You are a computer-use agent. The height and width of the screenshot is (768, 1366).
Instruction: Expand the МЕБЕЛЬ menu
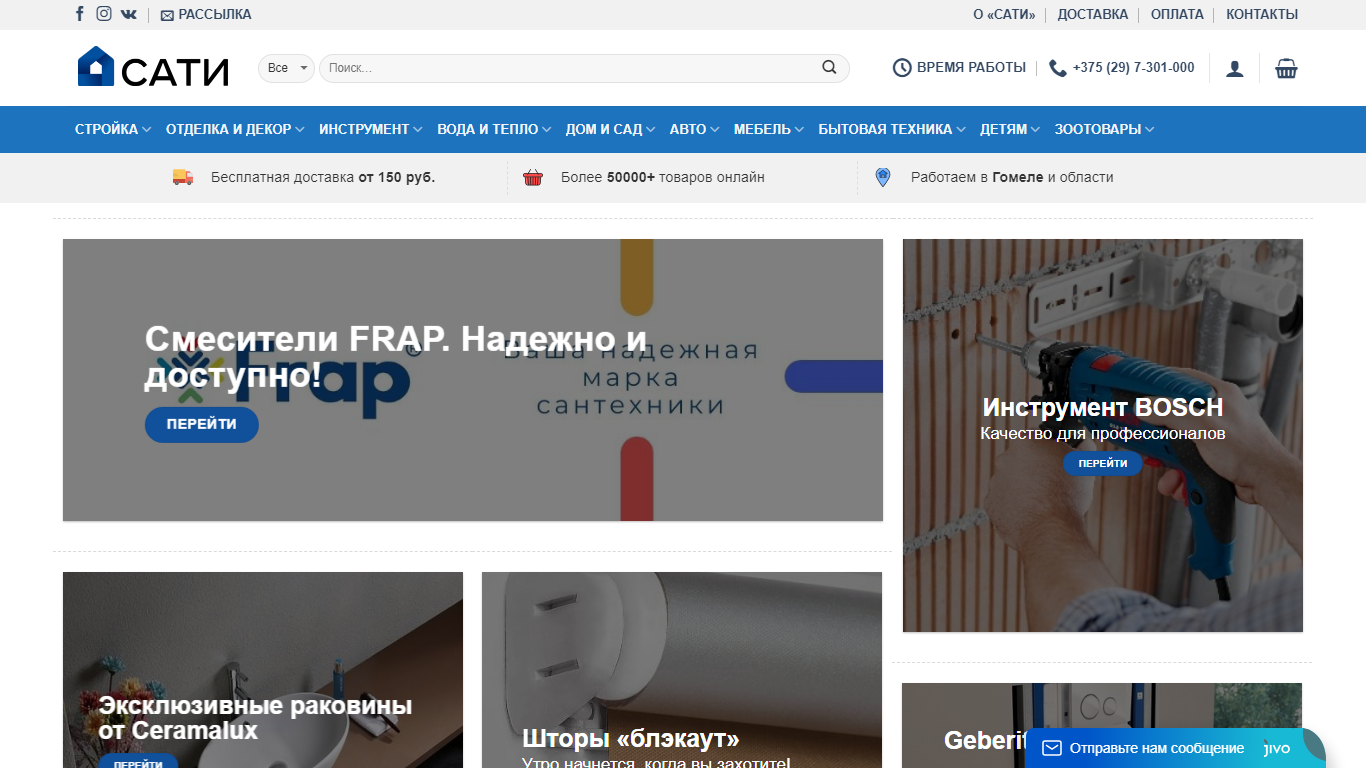(x=769, y=129)
